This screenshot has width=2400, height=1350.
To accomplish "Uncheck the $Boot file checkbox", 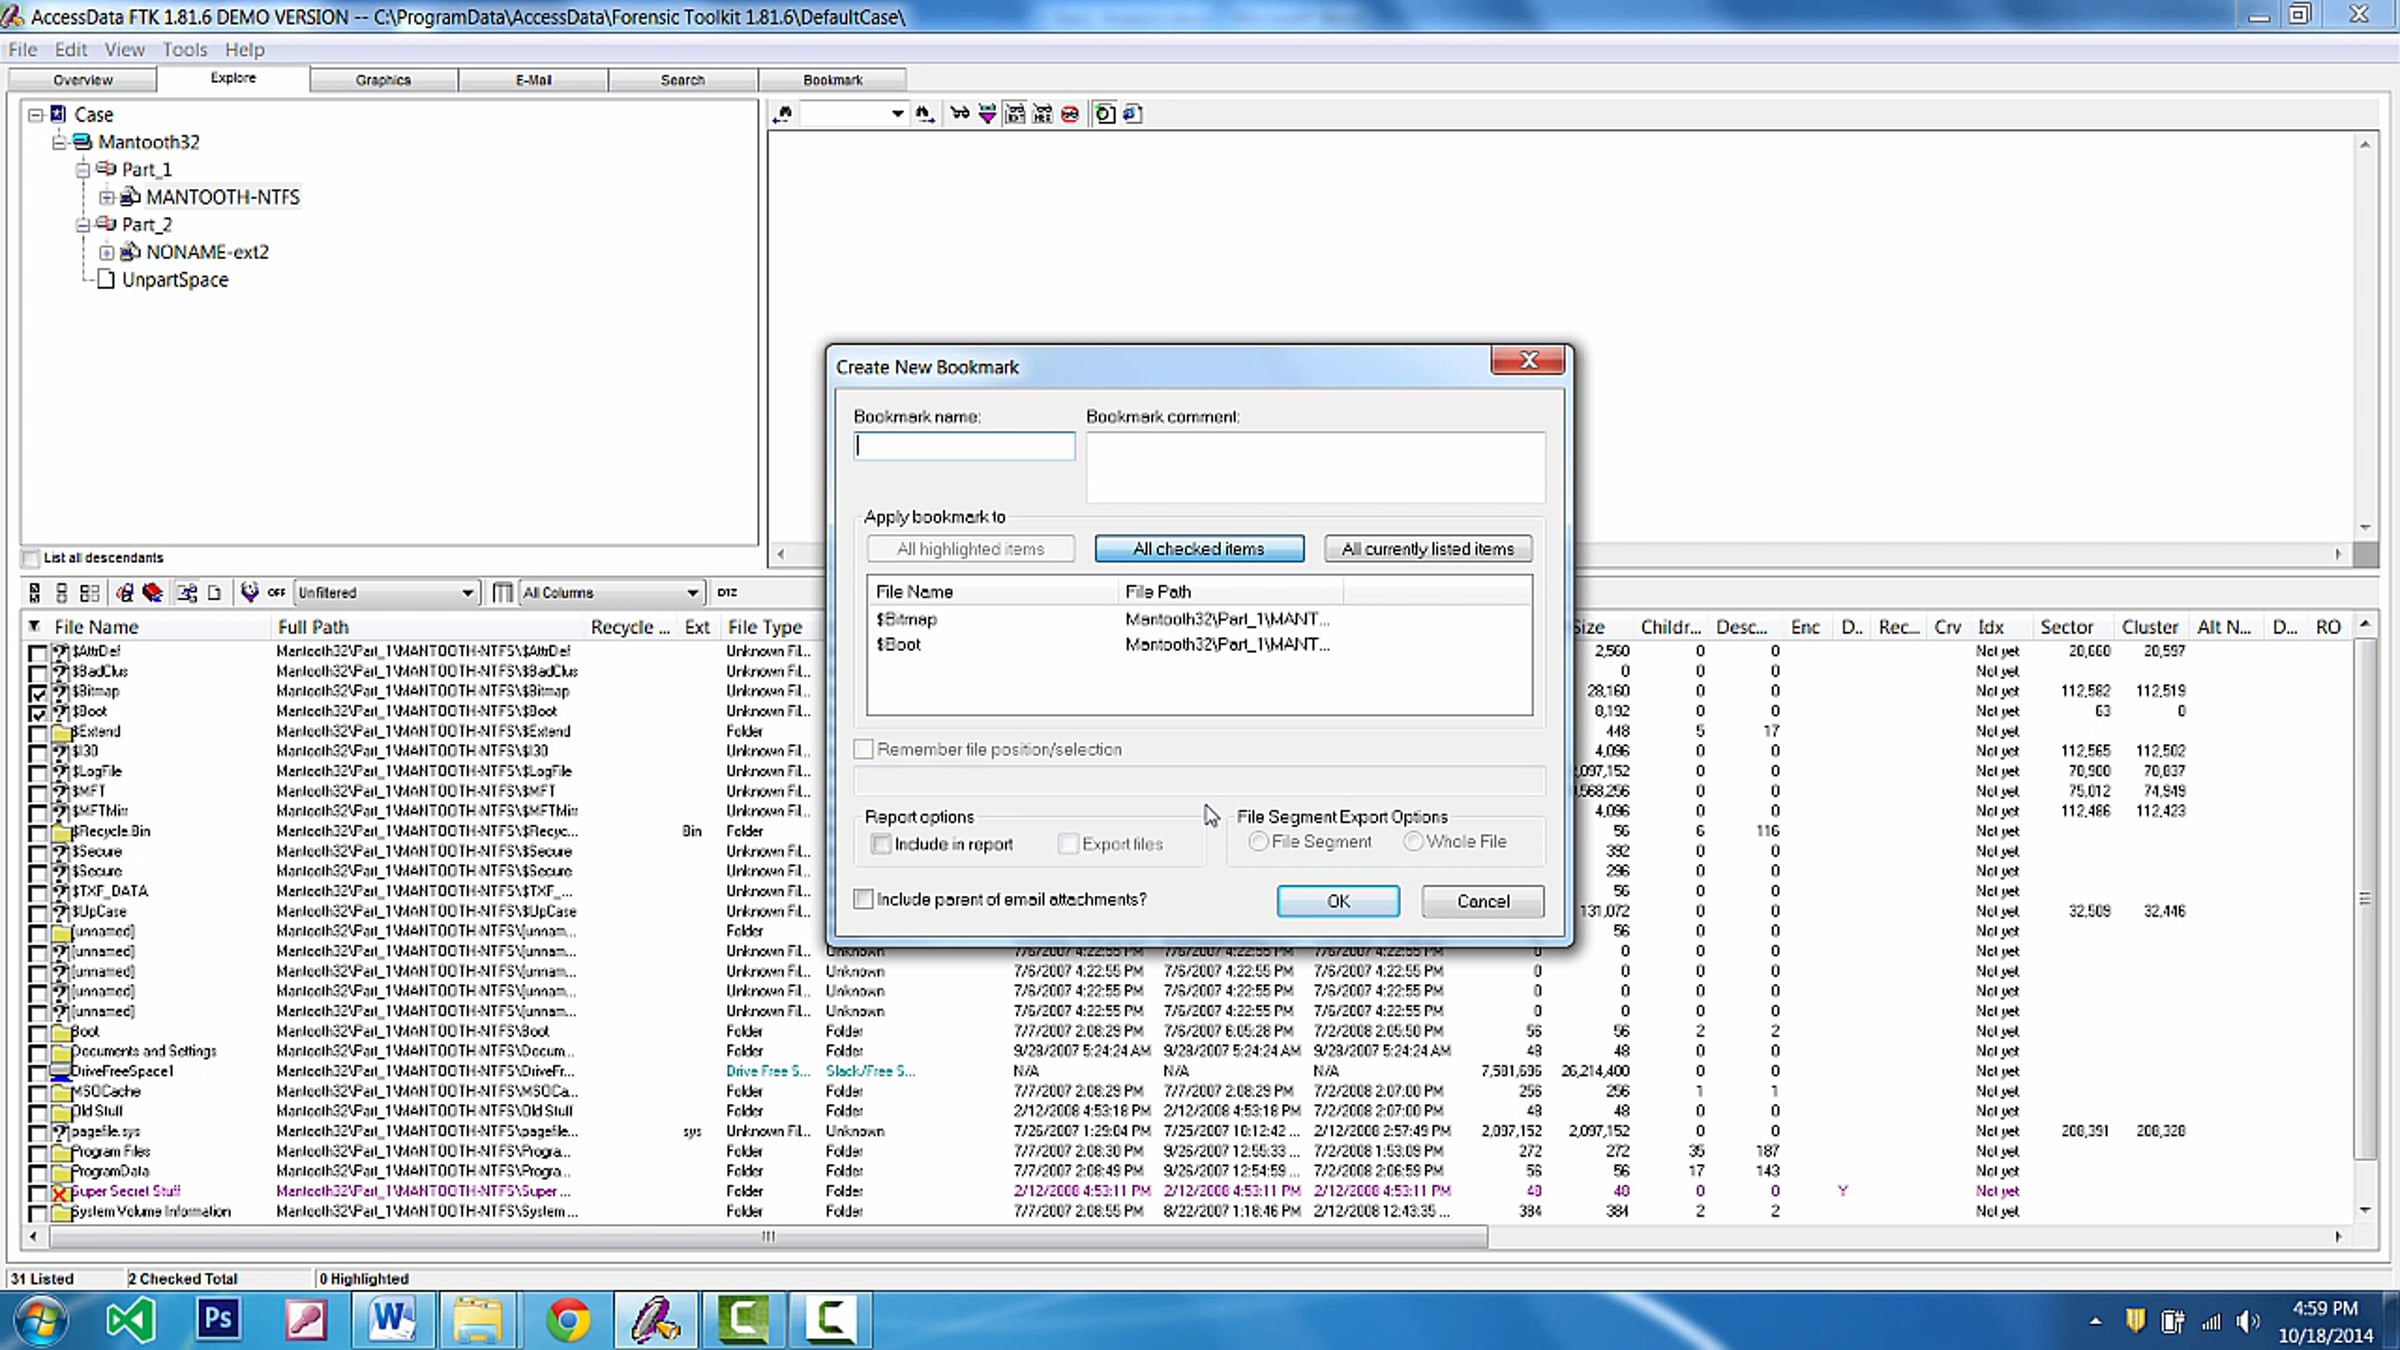I will (38, 712).
